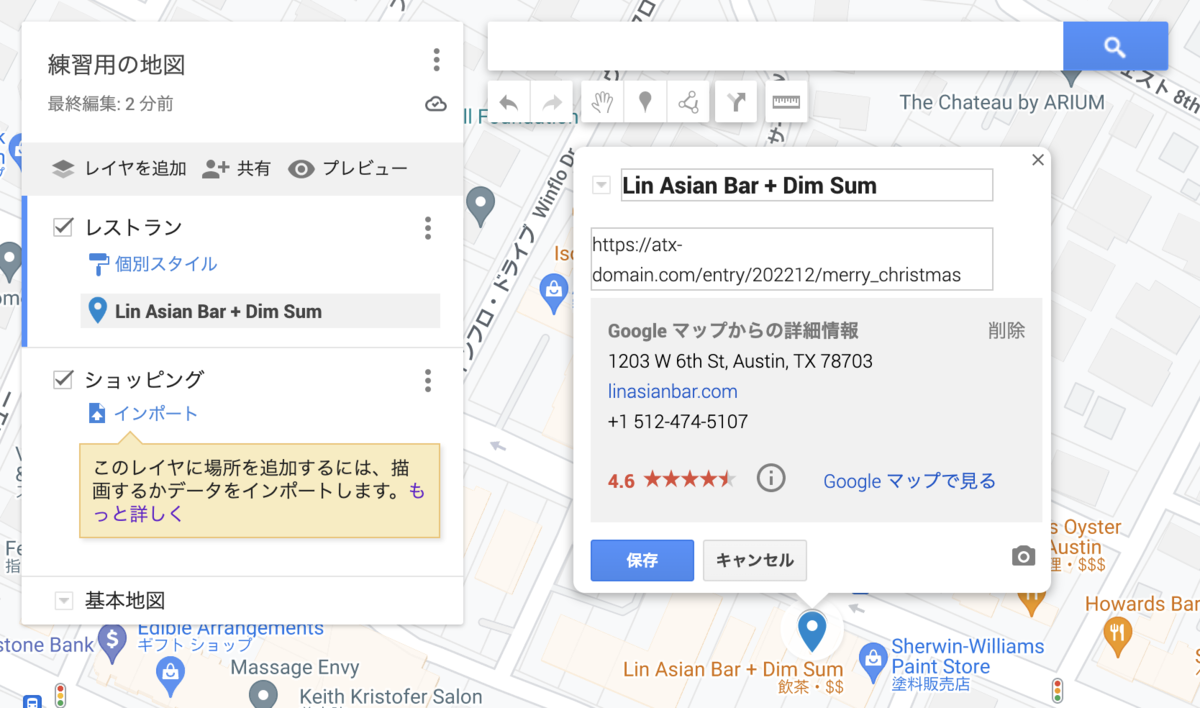Select Lin Asian Bar + Dim Sum list item

click(260, 311)
